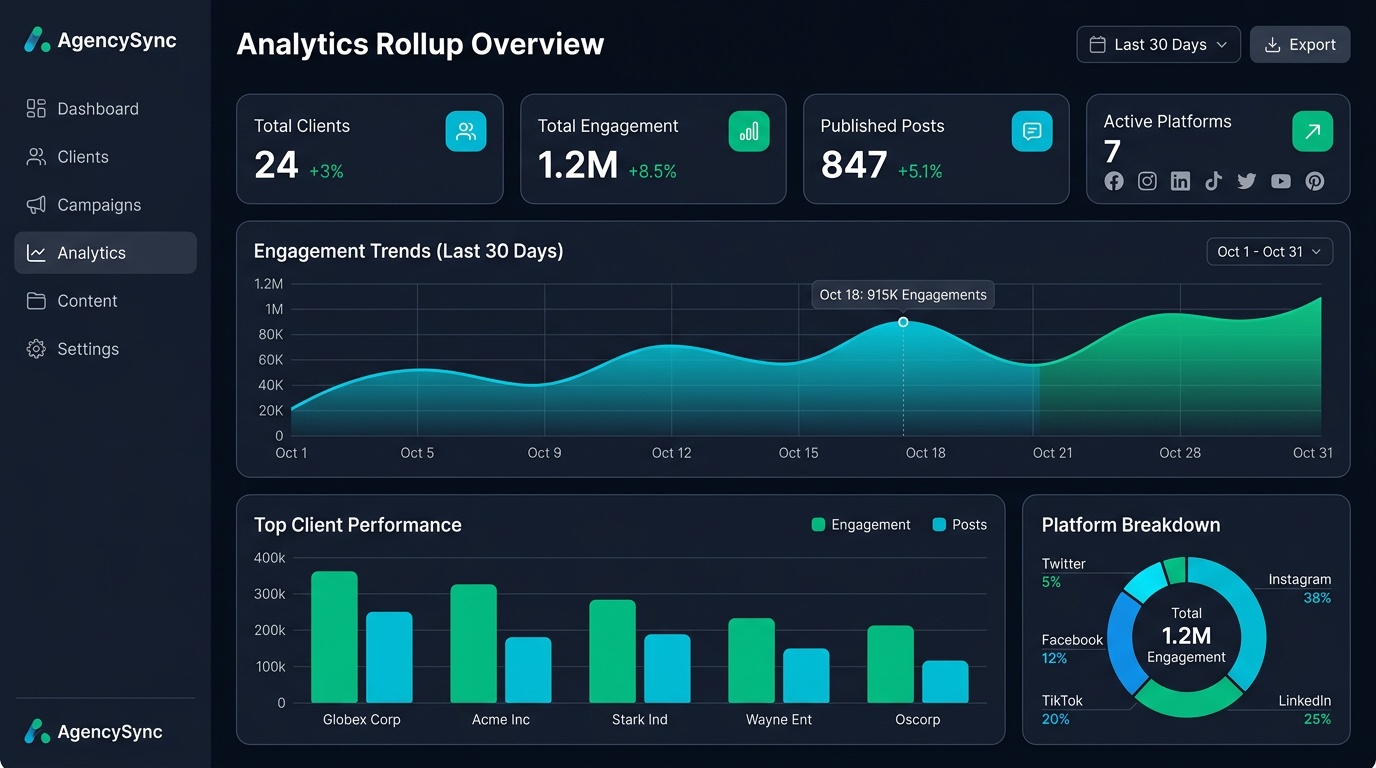Click the Settings gear in the sidebar
The width and height of the screenshot is (1376, 768).
click(x=34, y=349)
